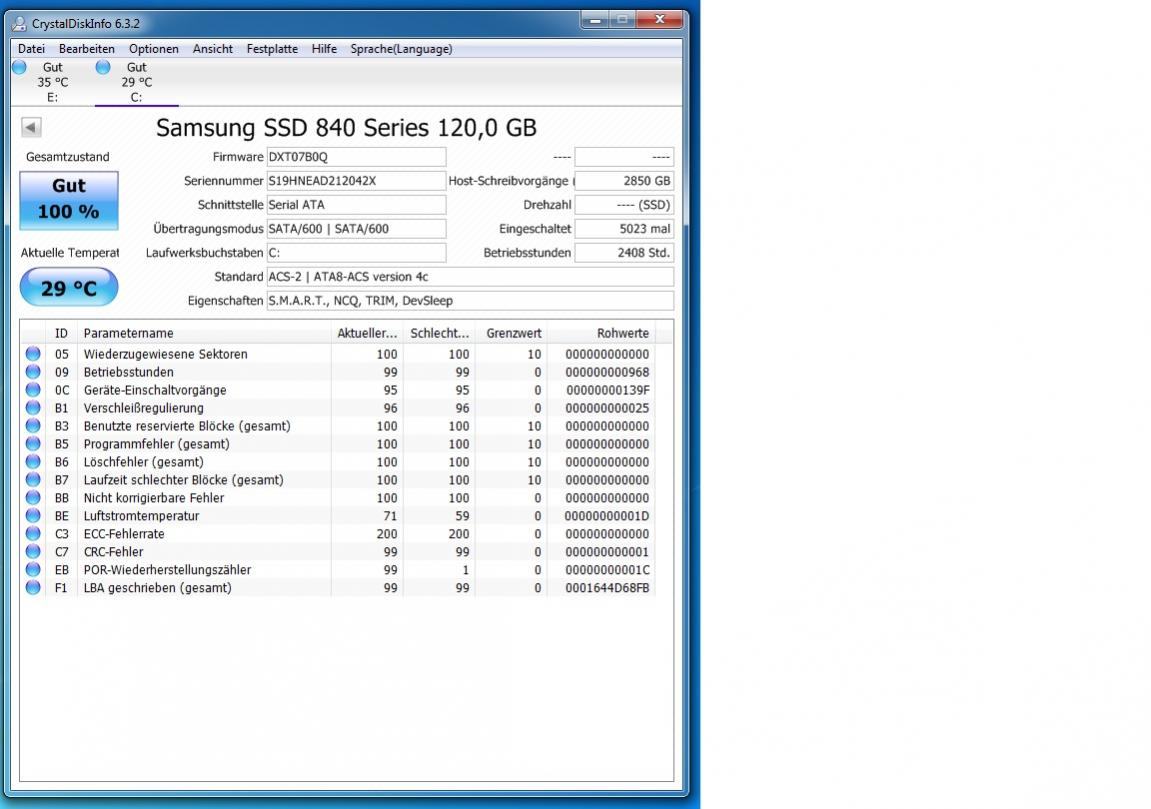Sort by the Grenzwert column header
Screen dimensions: 1151x809
pyautogui.click(x=512, y=333)
